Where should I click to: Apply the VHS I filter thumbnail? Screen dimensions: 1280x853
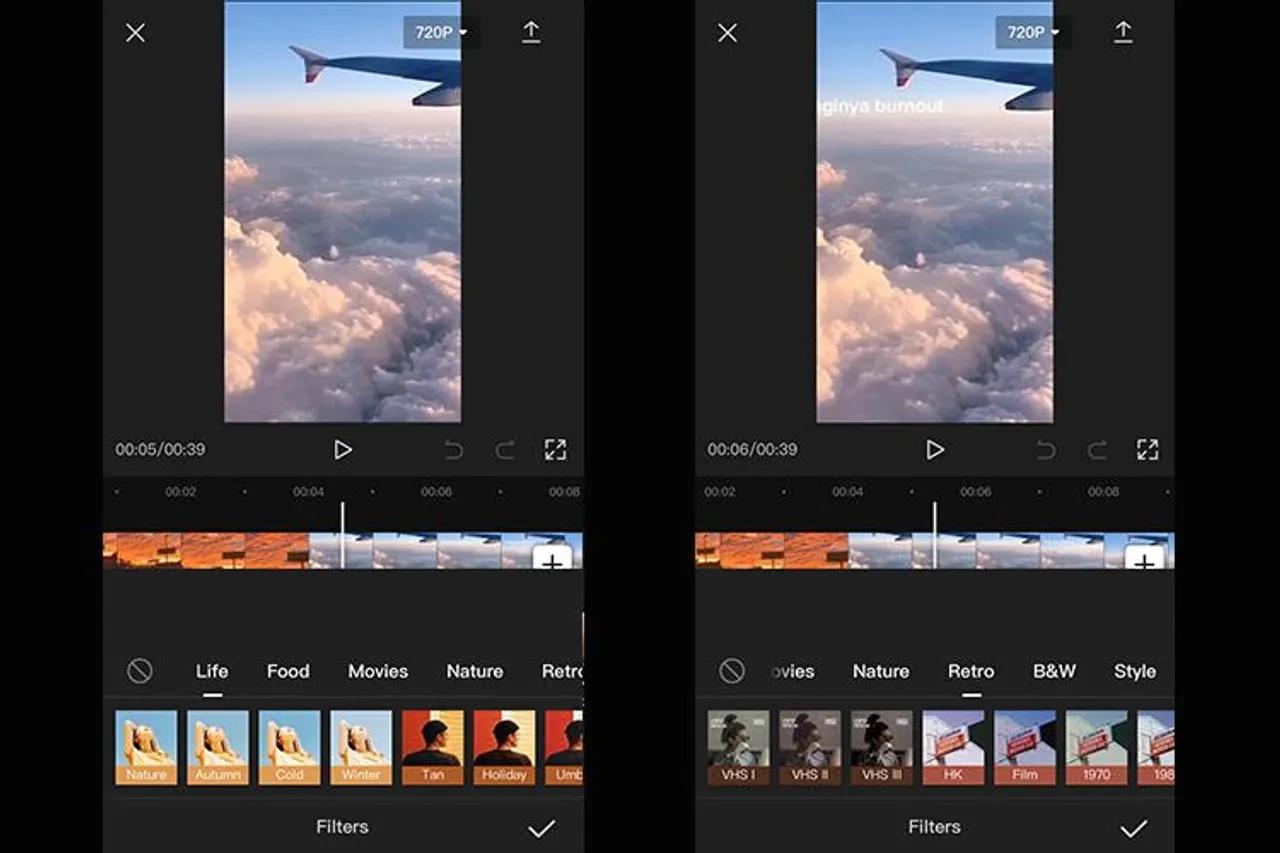click(x=738, y=747)
